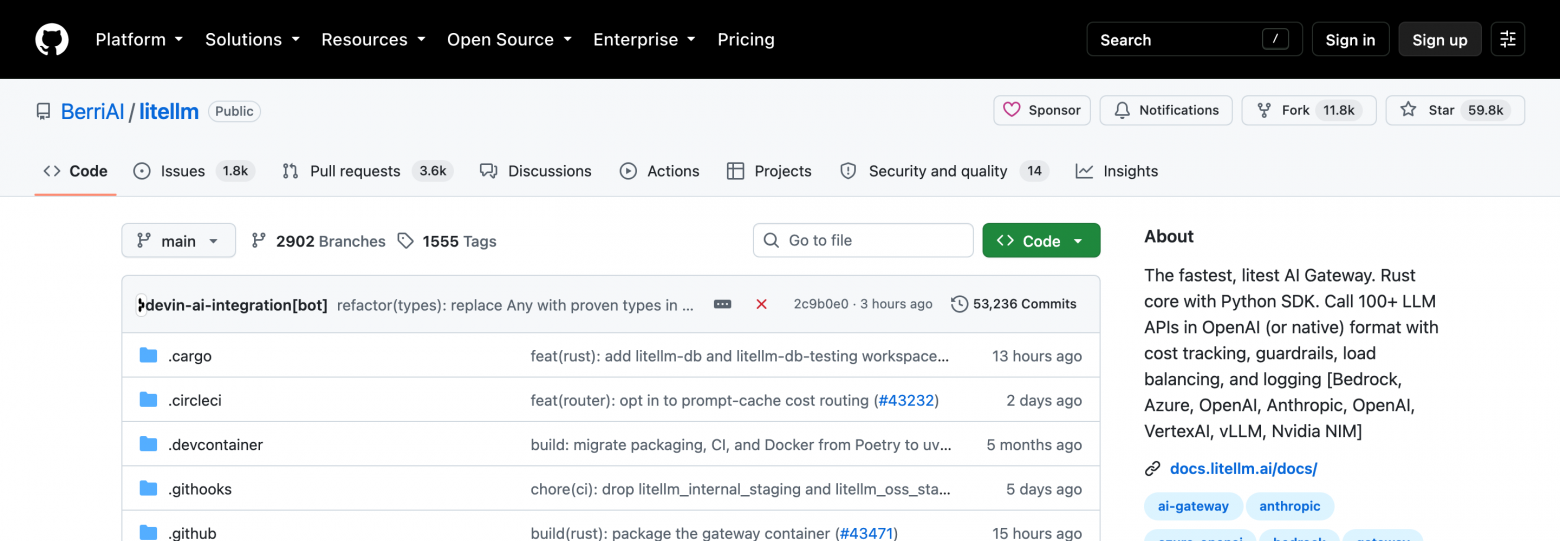Open the main branch selector dropdown
Image resolution: width=1560 pixels, height=541 pixels.
[x=179, y=240]
